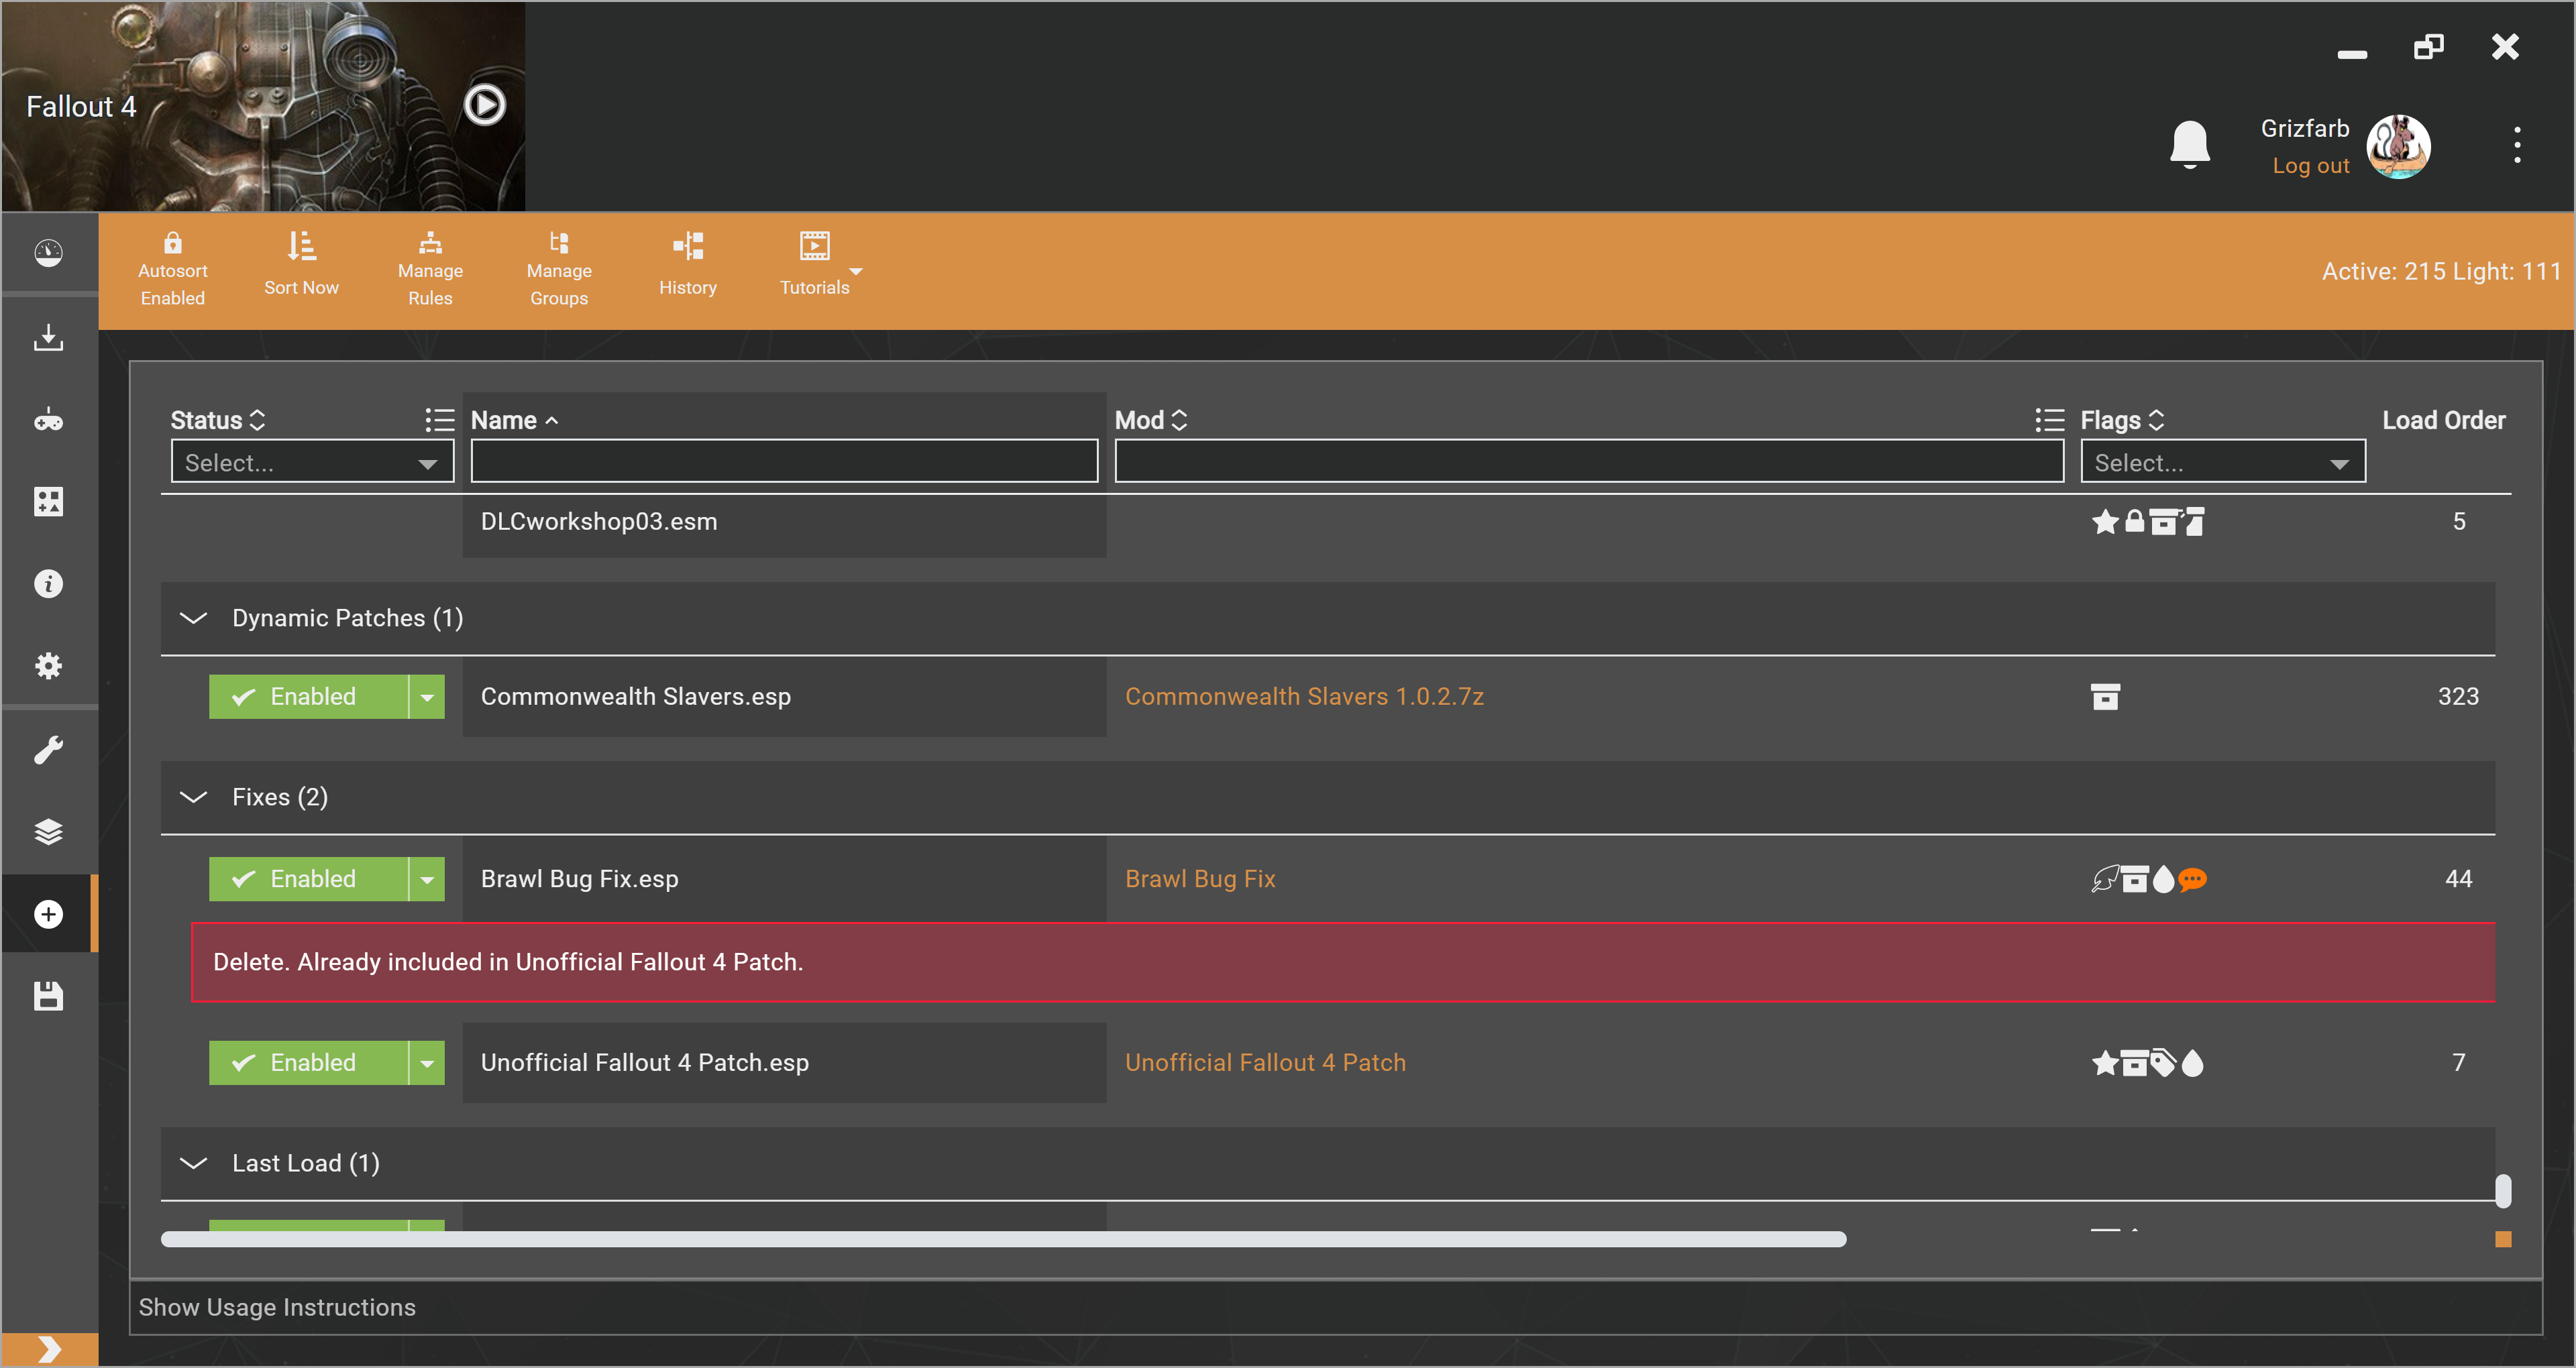This screenshot has width=2576, height=1368.
Task: Click the Log out link
Action: (x=2310, y=166)
